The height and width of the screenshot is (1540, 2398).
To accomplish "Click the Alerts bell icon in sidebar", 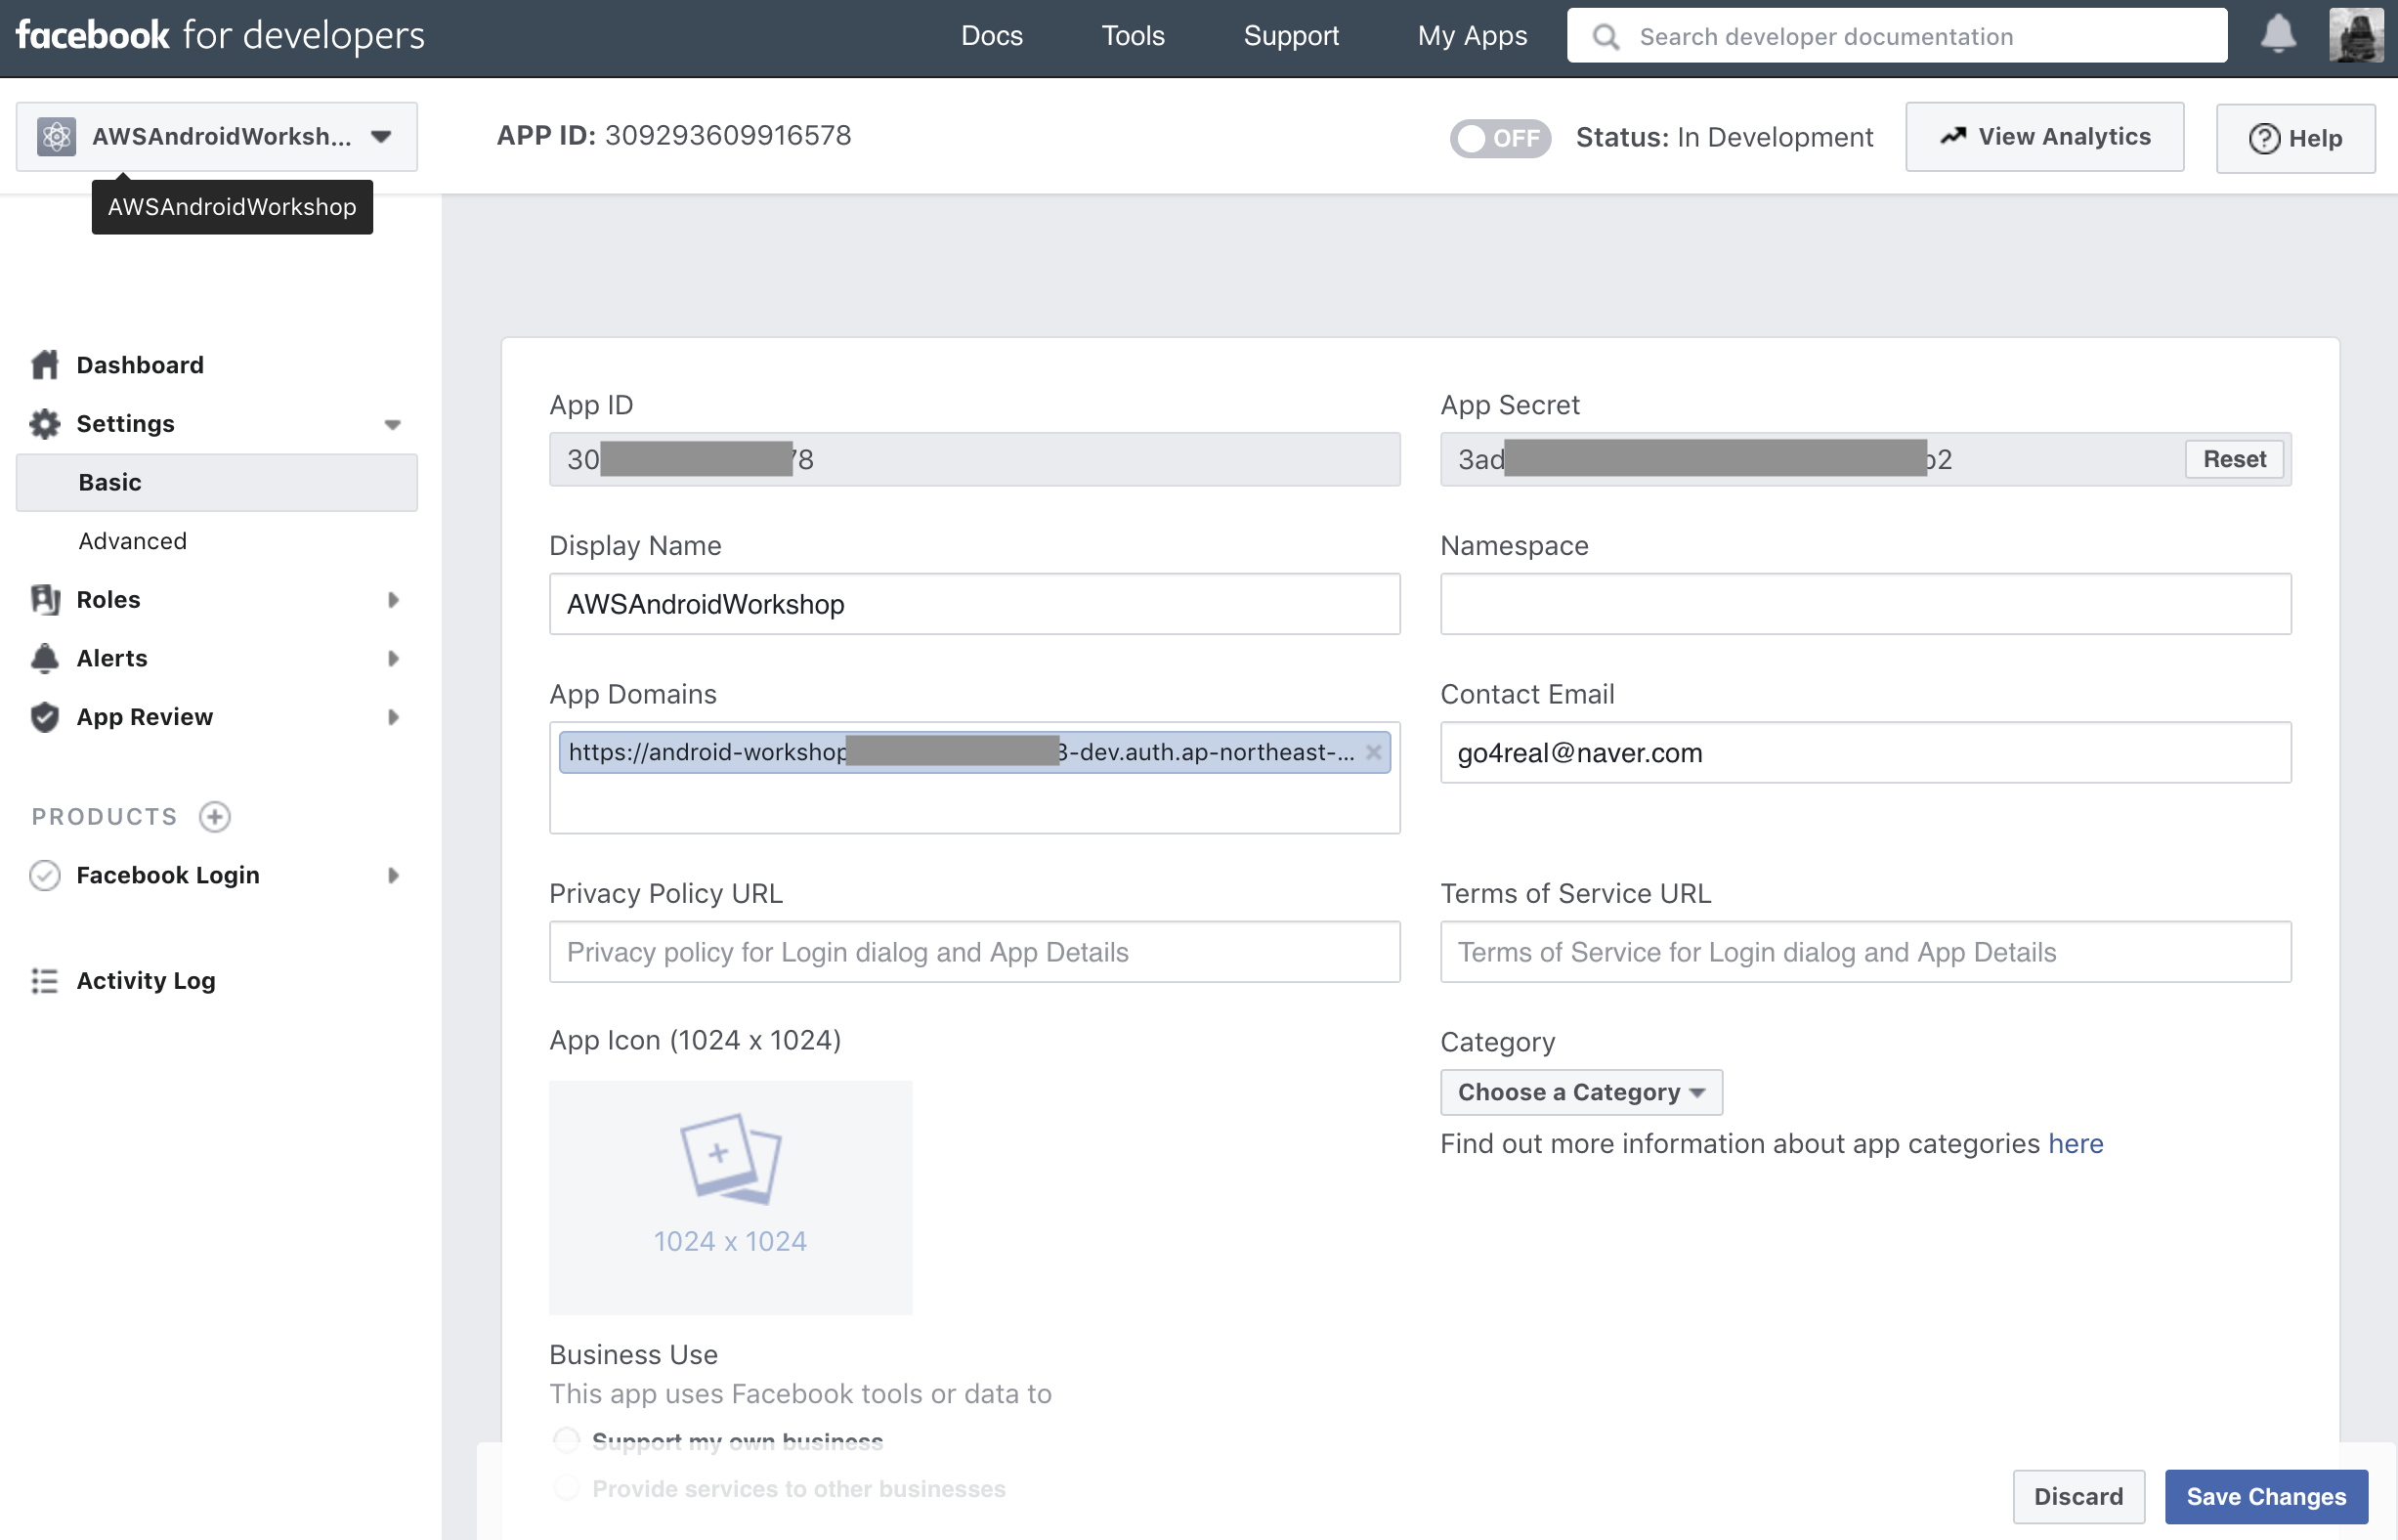I will pos(45,658).
